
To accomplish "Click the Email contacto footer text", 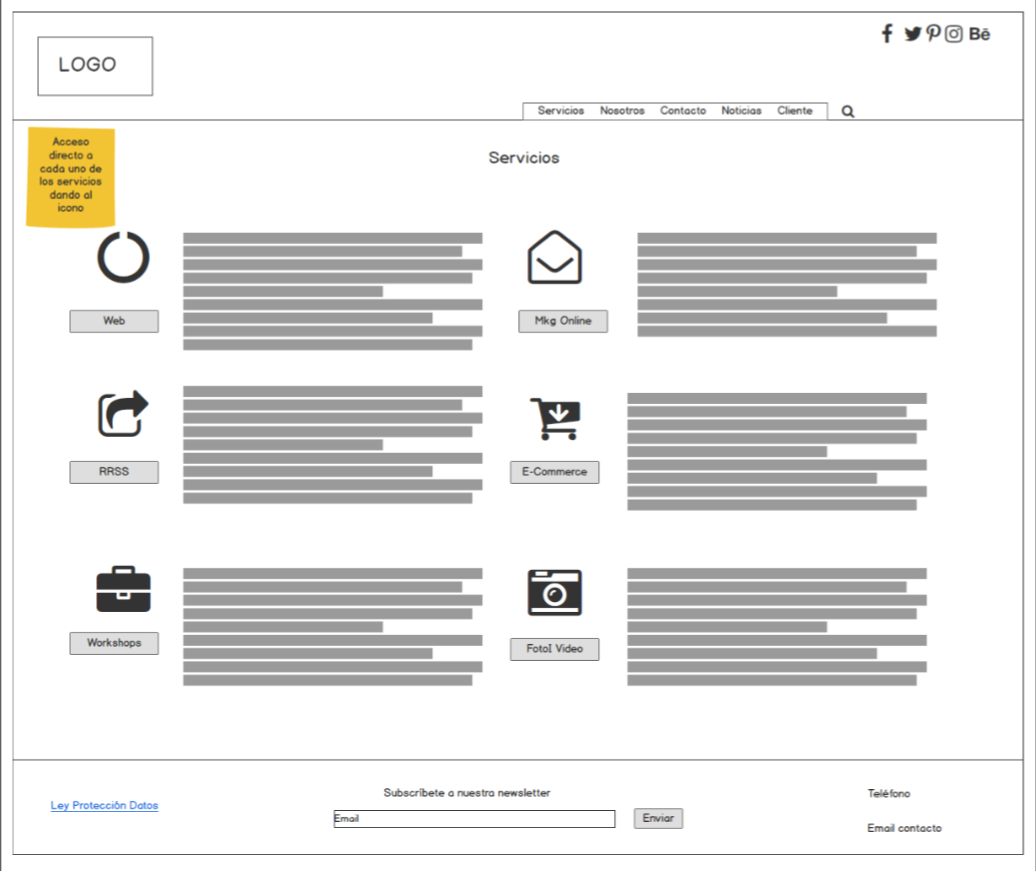I will point(905,828).
